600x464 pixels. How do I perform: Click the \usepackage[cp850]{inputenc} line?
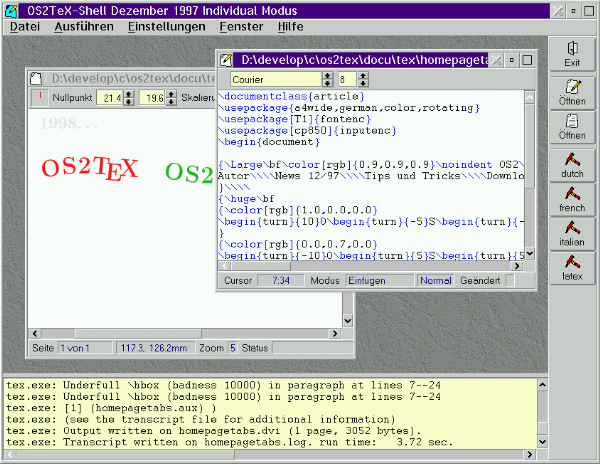tap(308, 131)
